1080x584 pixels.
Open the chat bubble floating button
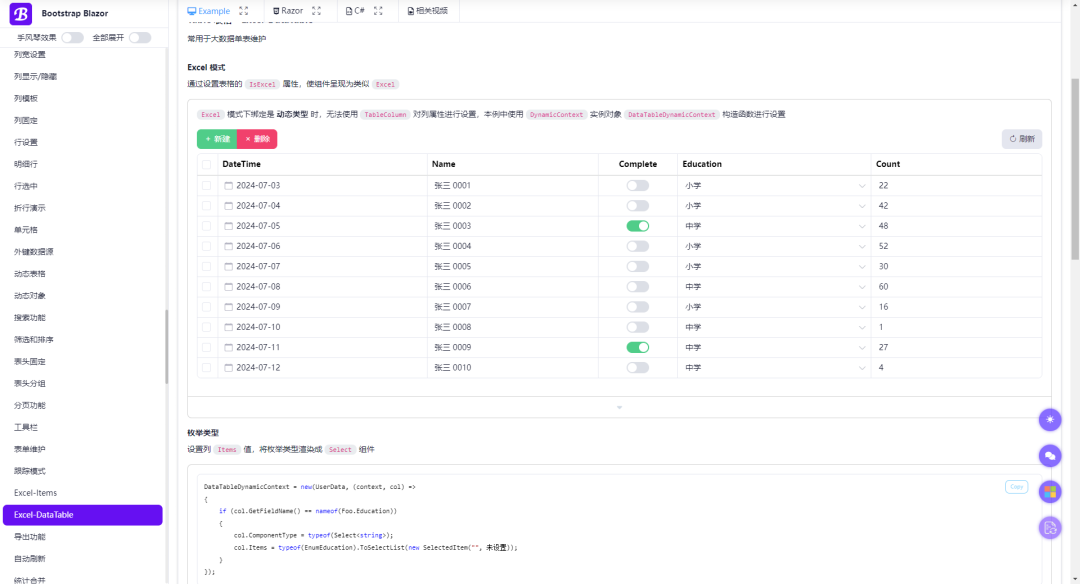tap(1049, 456)
